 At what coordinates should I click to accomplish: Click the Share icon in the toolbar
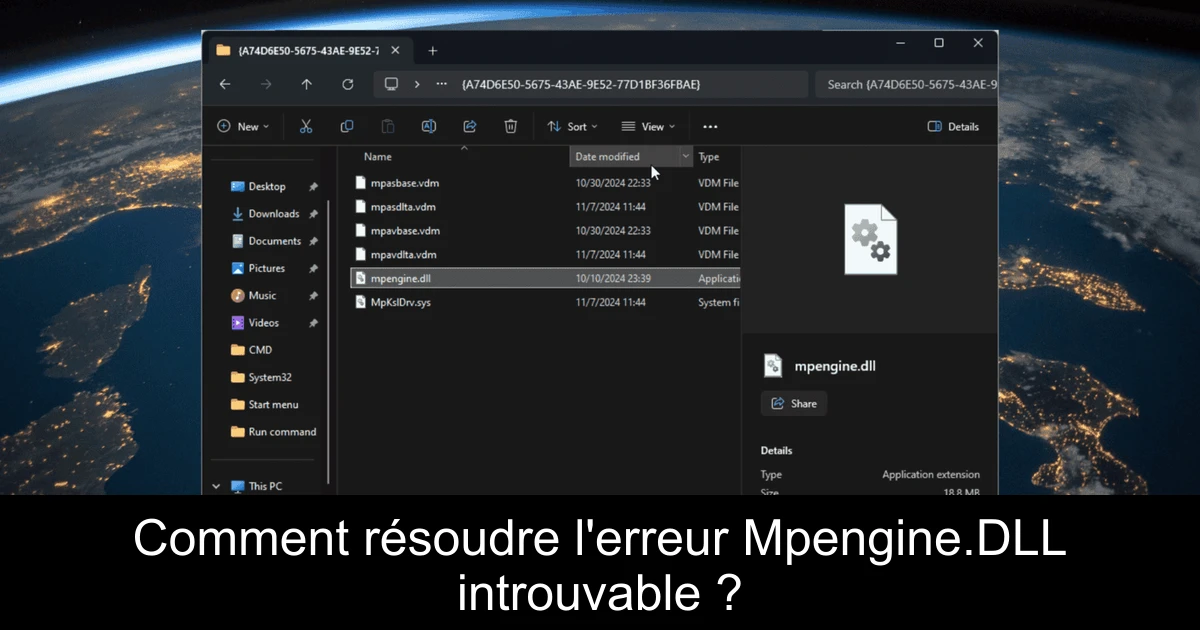(469, 126)
